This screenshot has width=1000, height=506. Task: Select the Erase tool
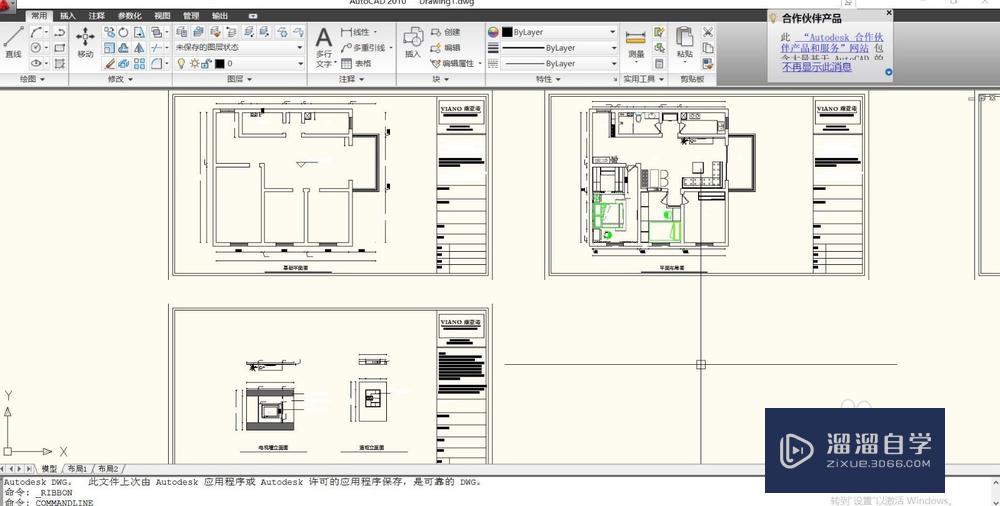[x=110, y=64]
